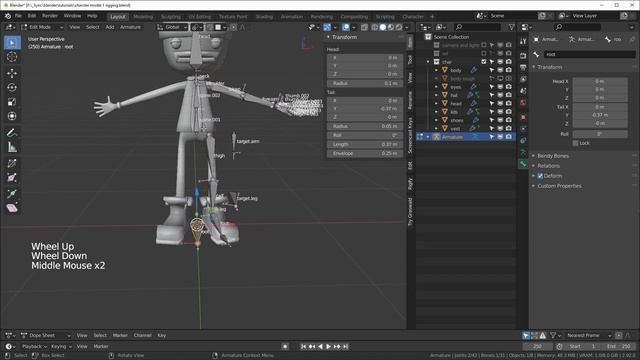Image resolution: width=640 pixels, height=360 pixels.
Task: Click the play animation button
Action: 329,347
